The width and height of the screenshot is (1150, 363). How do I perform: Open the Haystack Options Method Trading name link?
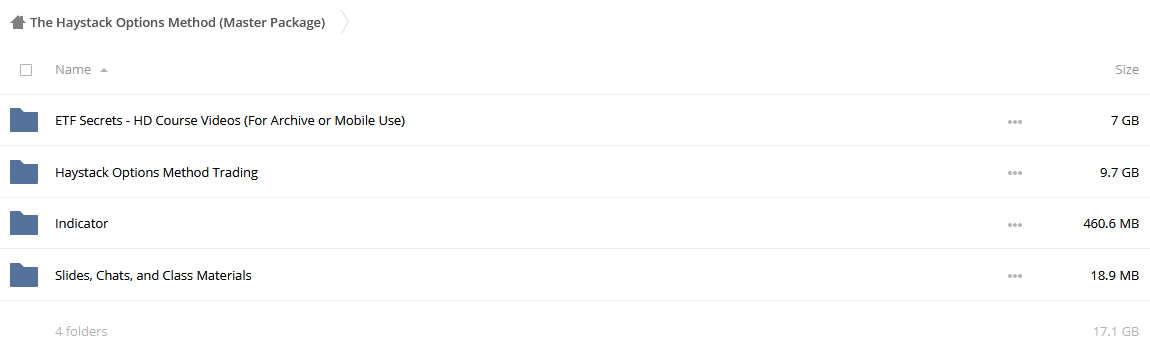click(156, 172)
